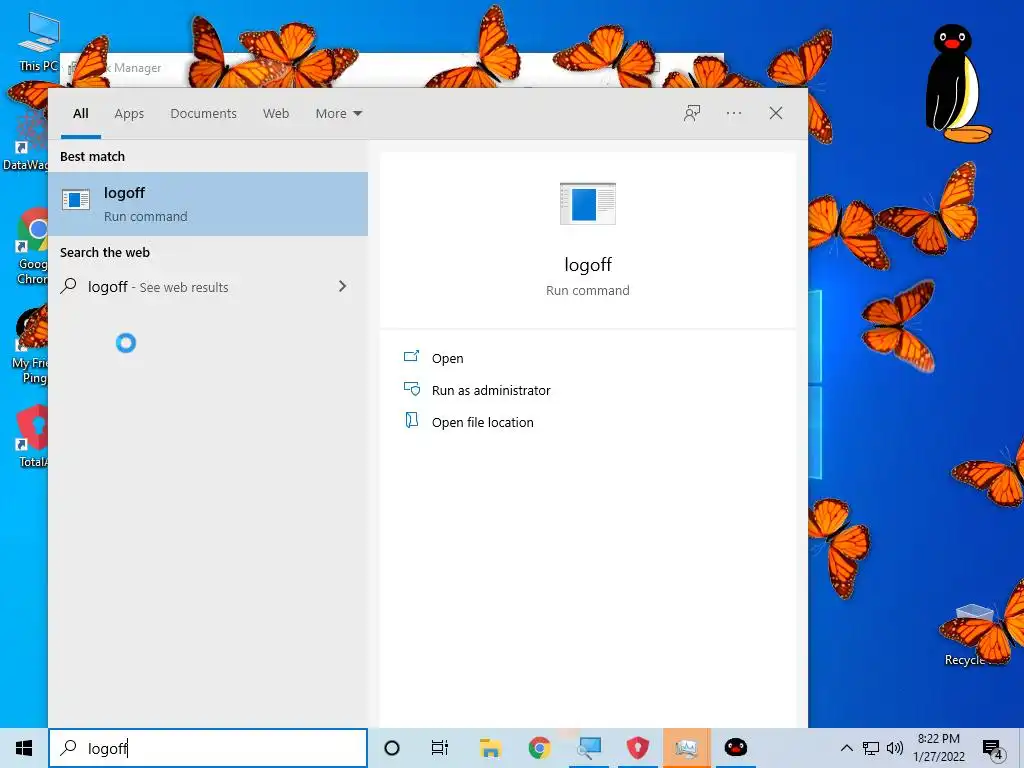Viewport: 1024px width, 768px height.
Task: Switch to the All search tab
Action: (81, 114)
